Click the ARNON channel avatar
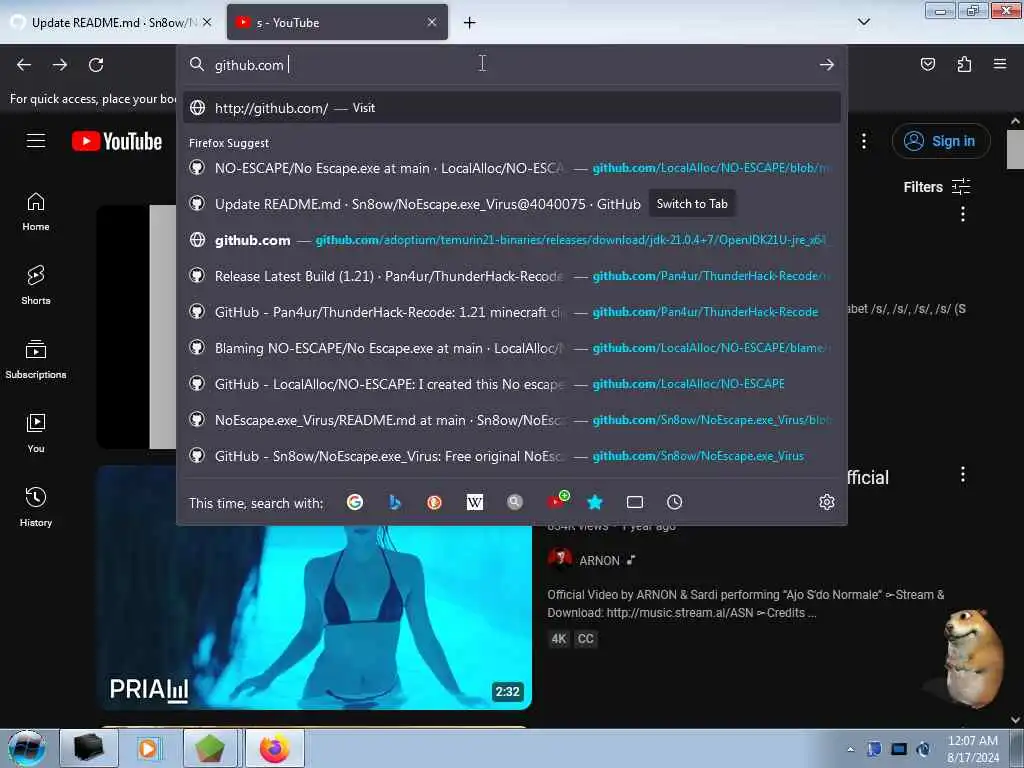Screen dimensions: 1024x768 560,559
